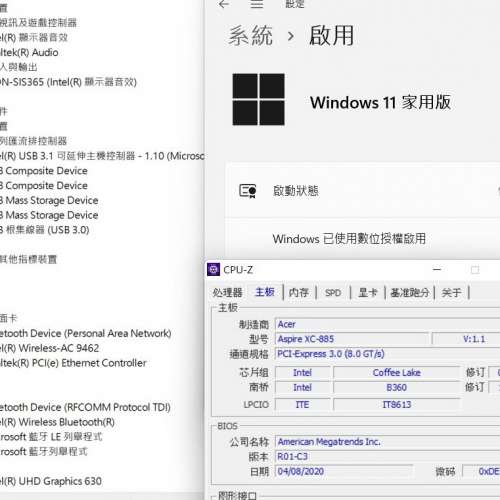Click the B360 southbridge value
The width and height of the screenshot is (500, 500).
pyautogui.click(x=397, y=387)
